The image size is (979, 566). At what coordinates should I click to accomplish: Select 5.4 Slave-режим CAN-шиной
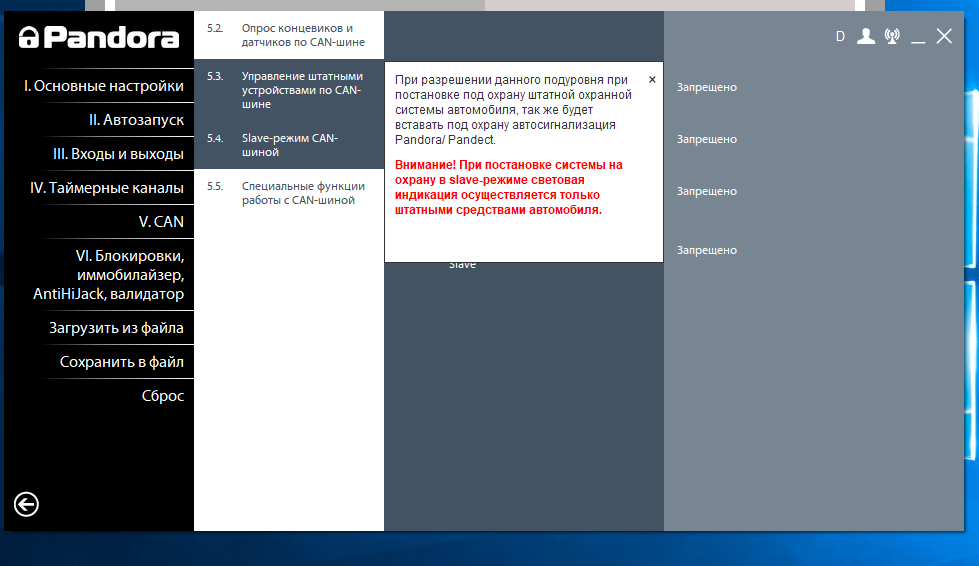point(288,145)
